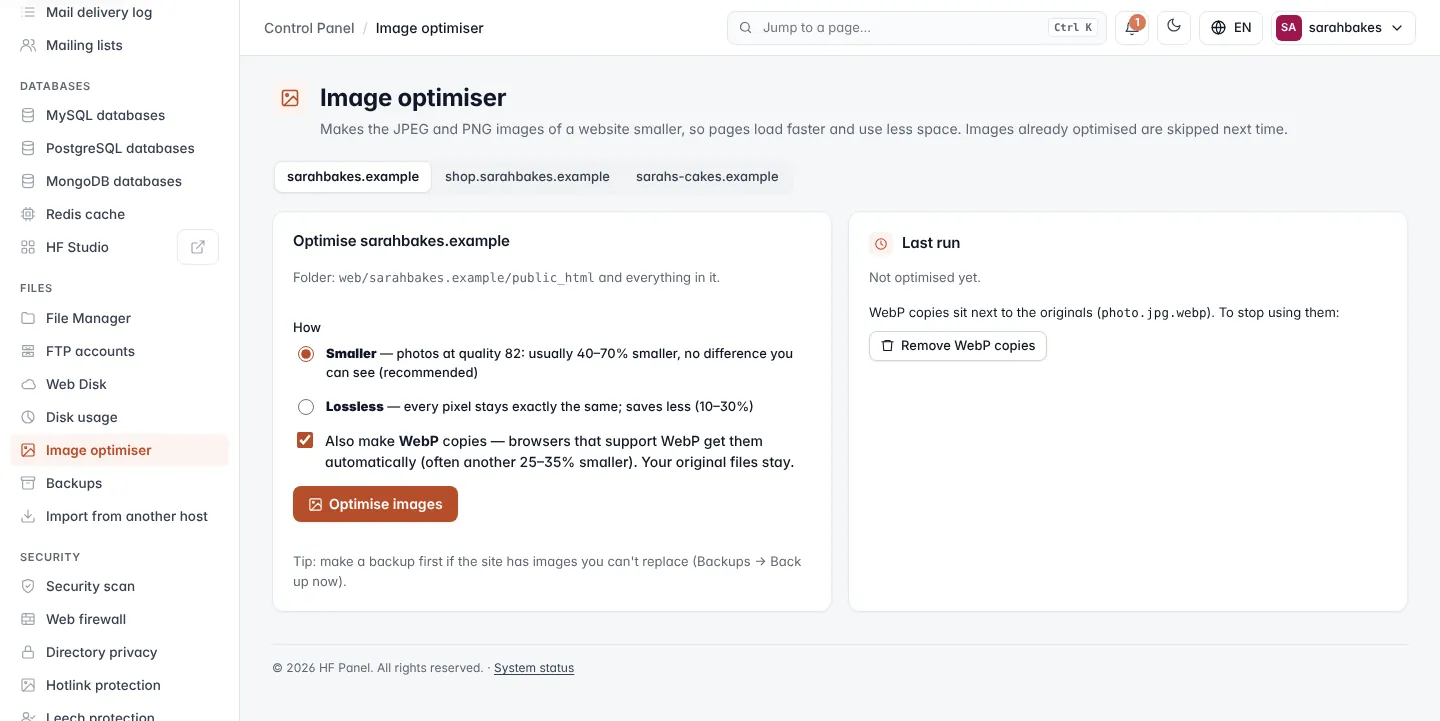Expand the sarahbakes account dropdown chevron
This screenshot has width=1440, height=721.
1399,28
